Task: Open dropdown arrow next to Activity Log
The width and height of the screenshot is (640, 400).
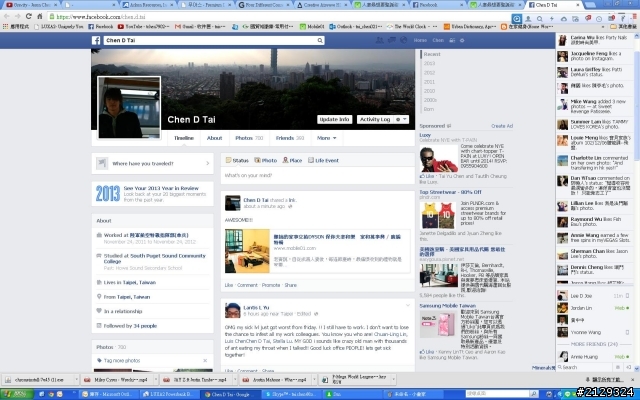Action: 404,119
